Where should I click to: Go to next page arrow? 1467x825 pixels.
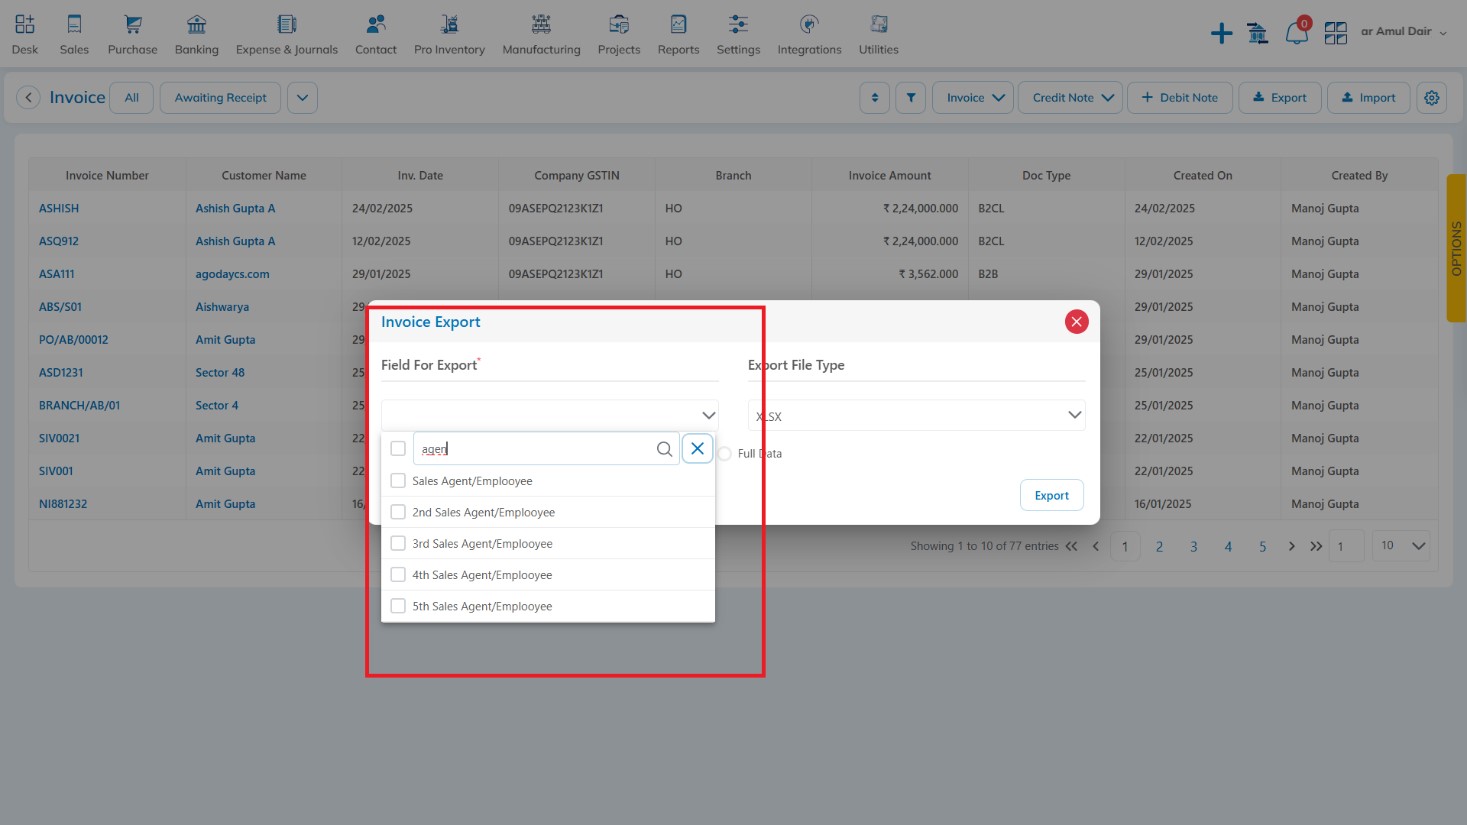coord(1292,546)
